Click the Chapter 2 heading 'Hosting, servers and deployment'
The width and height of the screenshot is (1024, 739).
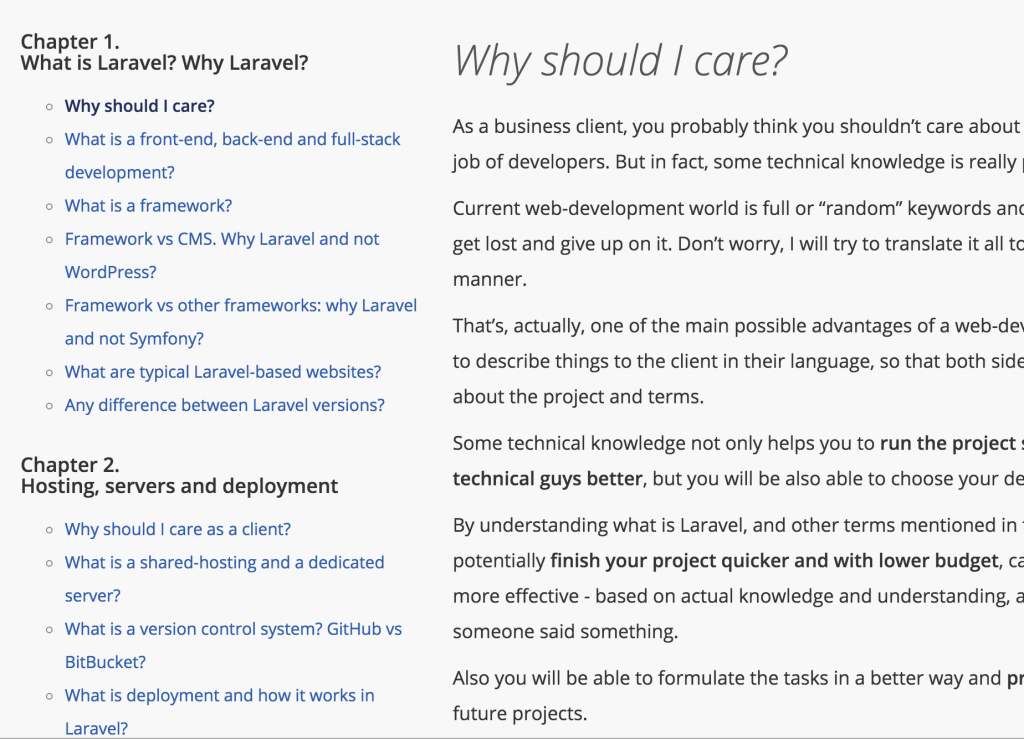(x=179, y=486)
